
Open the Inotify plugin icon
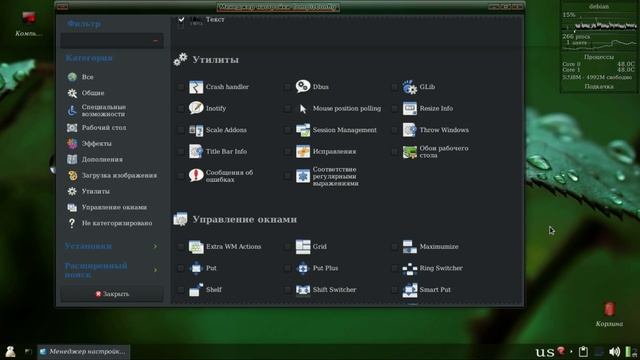point(196,108)
